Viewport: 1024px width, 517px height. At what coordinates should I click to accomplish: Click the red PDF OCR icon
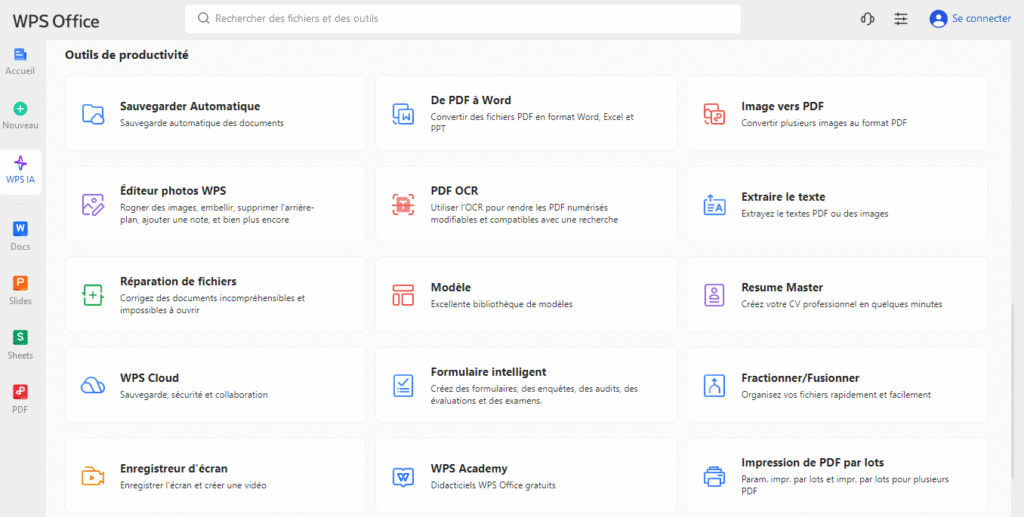(x=404, y=204)
